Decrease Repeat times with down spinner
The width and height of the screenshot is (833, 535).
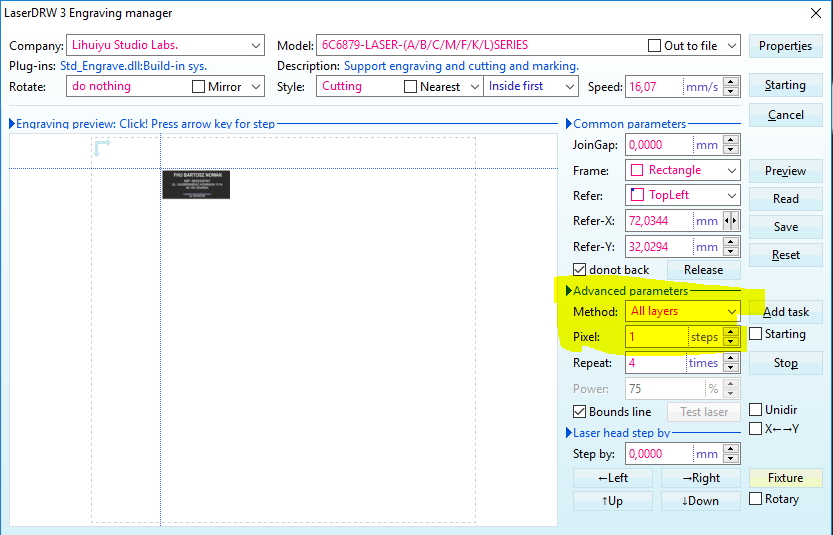pyautogui.click(x=731, y=368)
